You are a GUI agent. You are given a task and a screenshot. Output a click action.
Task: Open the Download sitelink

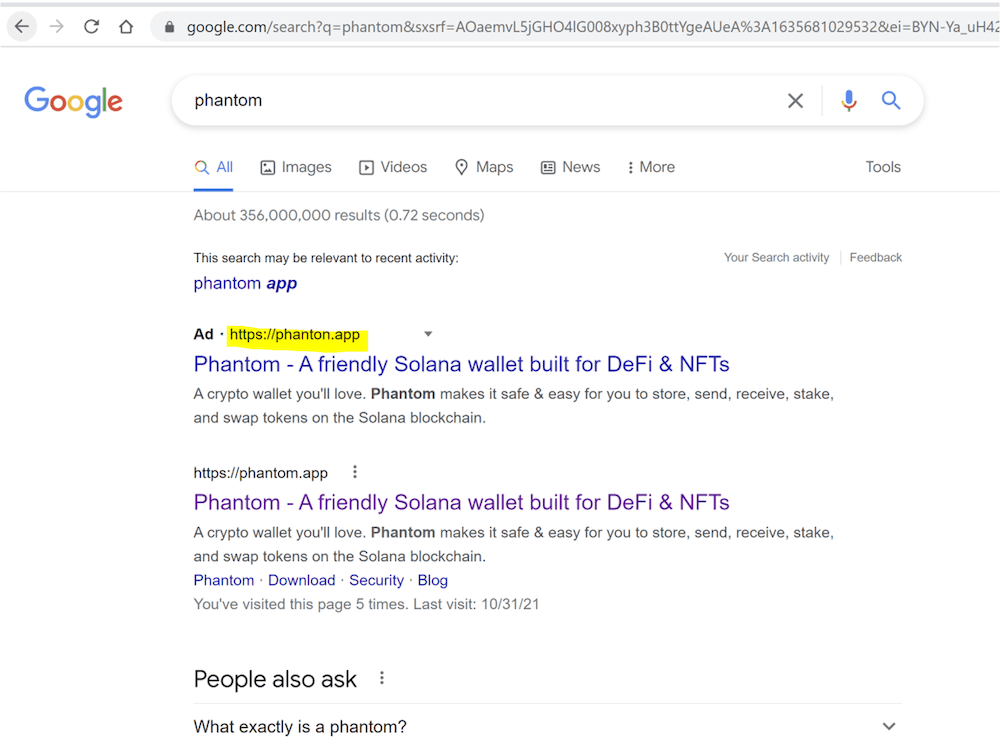[x=302, y=581]
